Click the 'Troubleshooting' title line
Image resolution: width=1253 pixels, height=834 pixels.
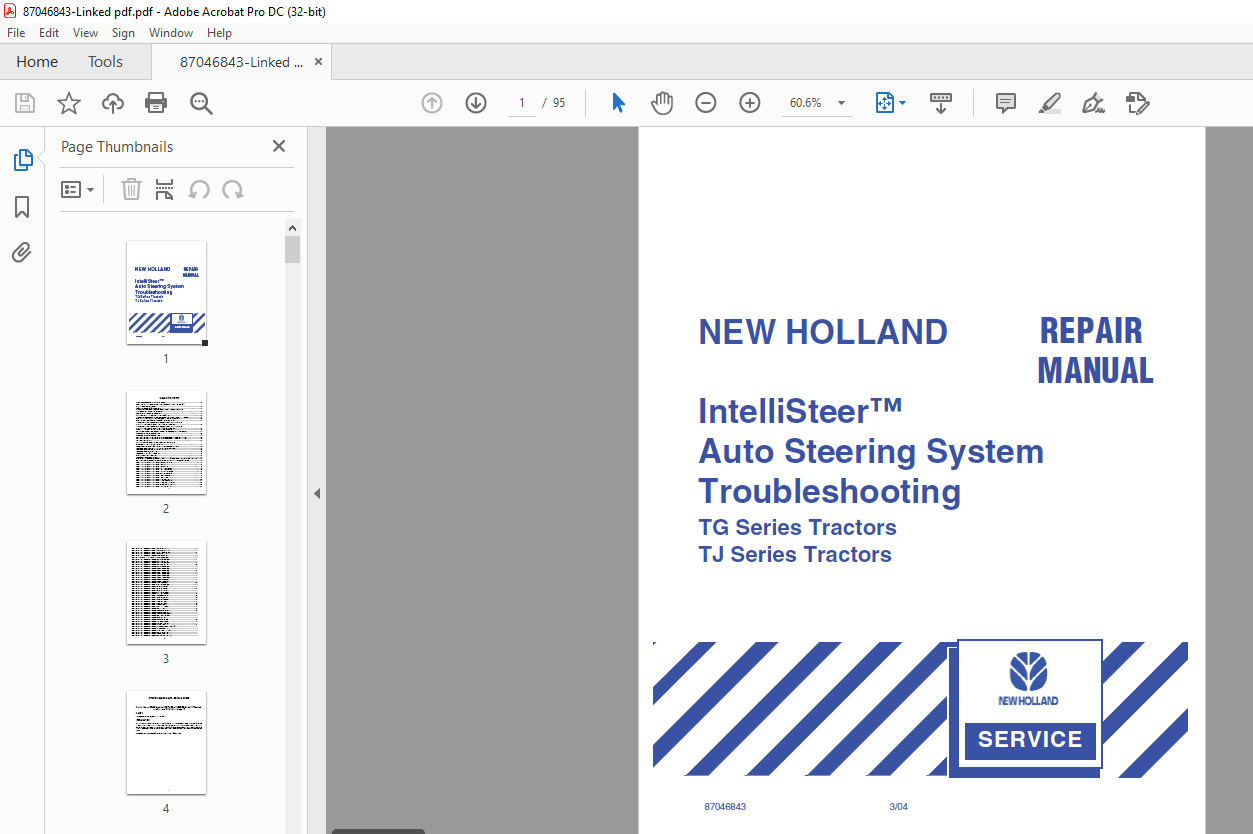click(830, 491)
